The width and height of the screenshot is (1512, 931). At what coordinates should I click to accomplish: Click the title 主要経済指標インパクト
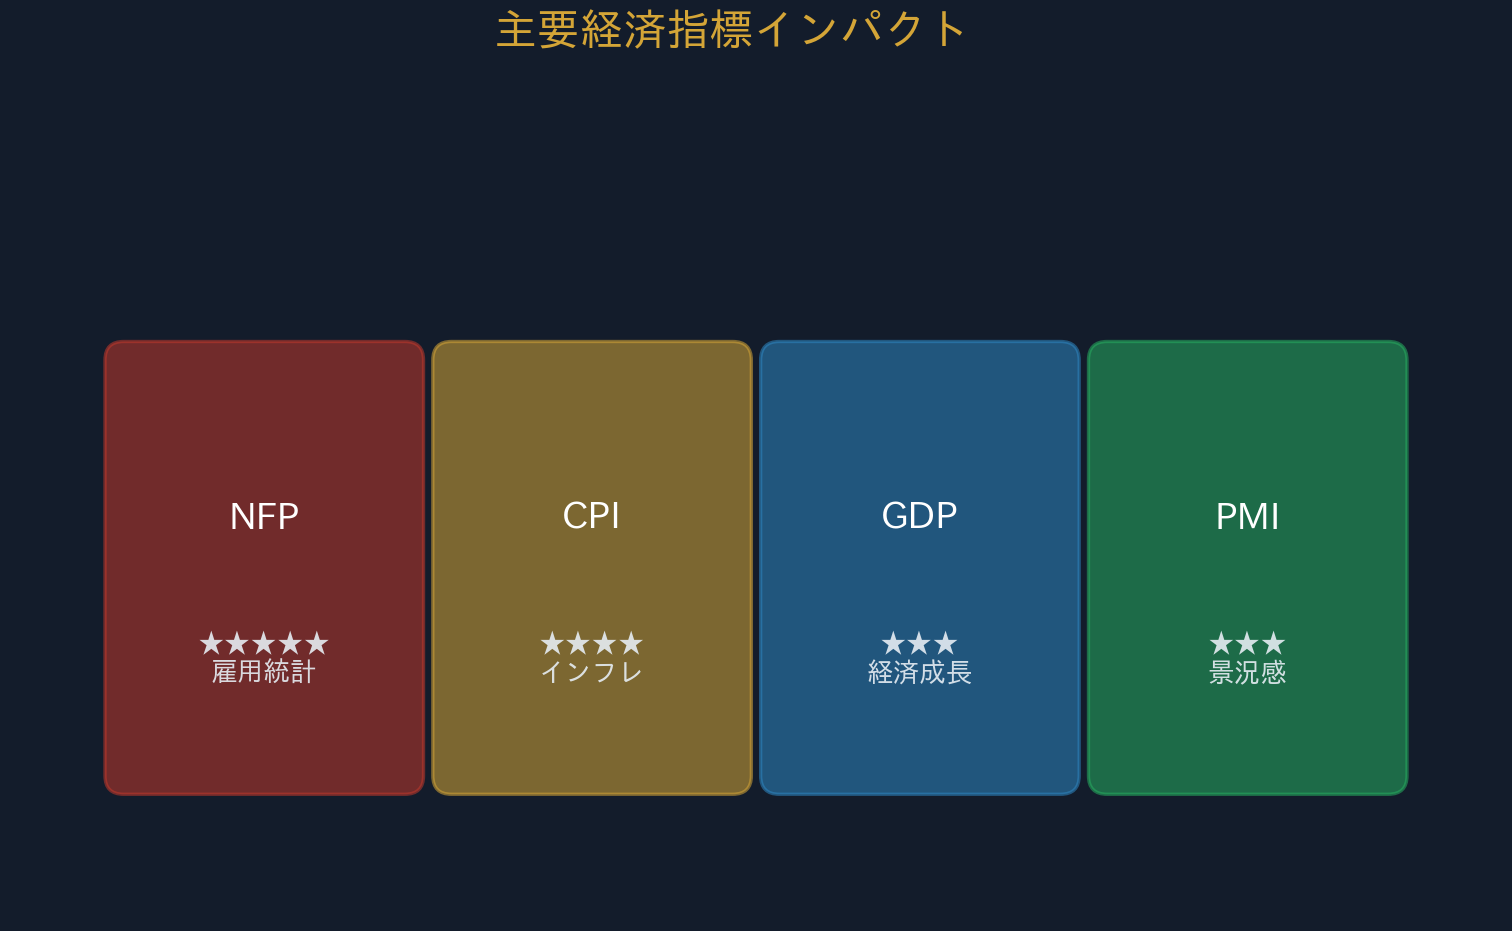click(x=731, y=30)
